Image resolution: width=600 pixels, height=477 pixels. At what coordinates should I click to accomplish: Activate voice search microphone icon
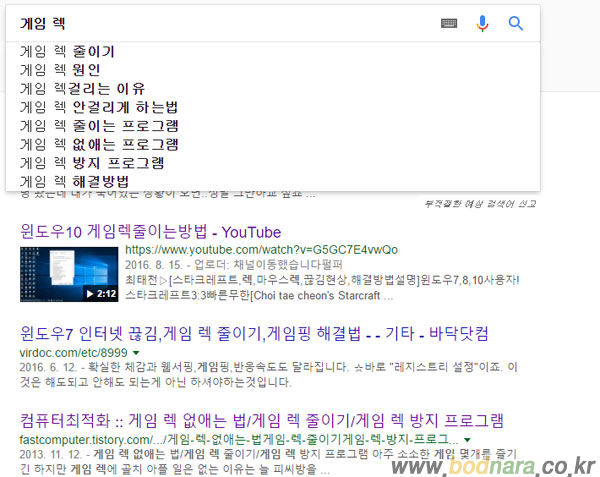(x=482, y=23)
